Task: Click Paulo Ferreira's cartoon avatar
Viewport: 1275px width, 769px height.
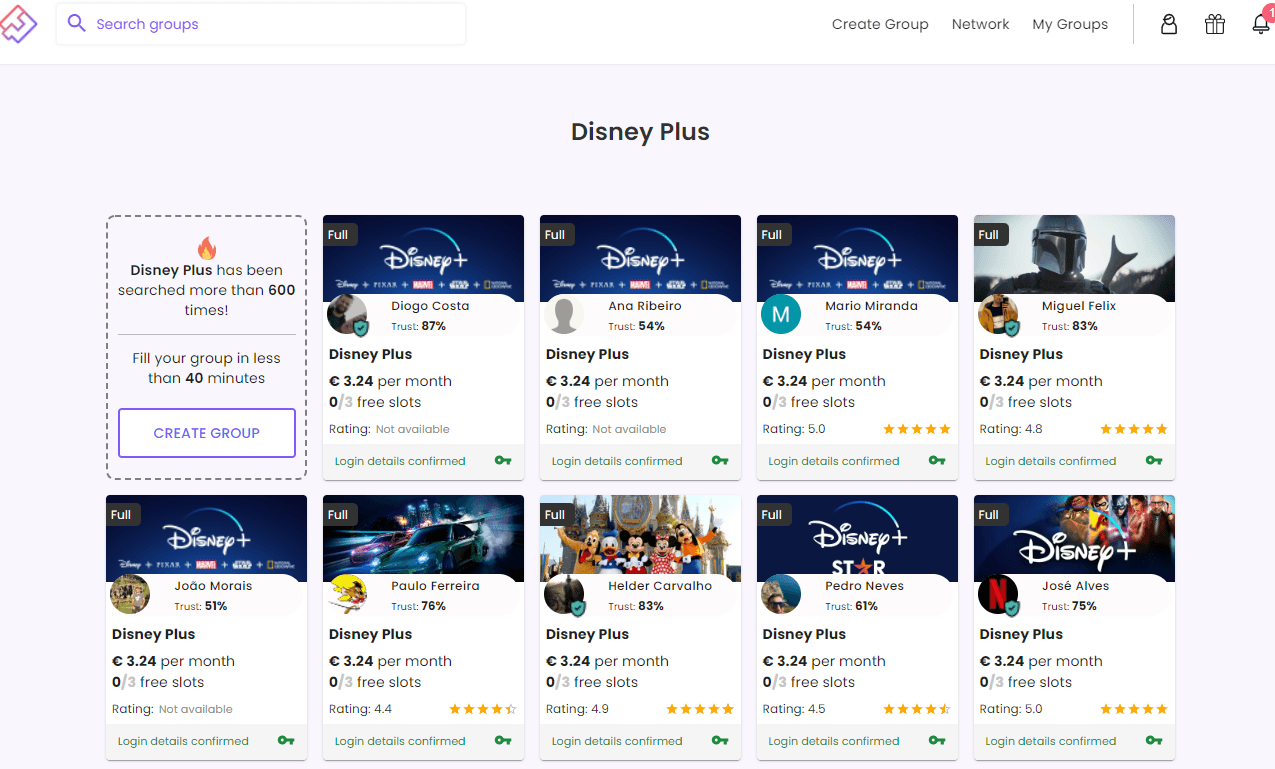Action: tap(347, 594)
